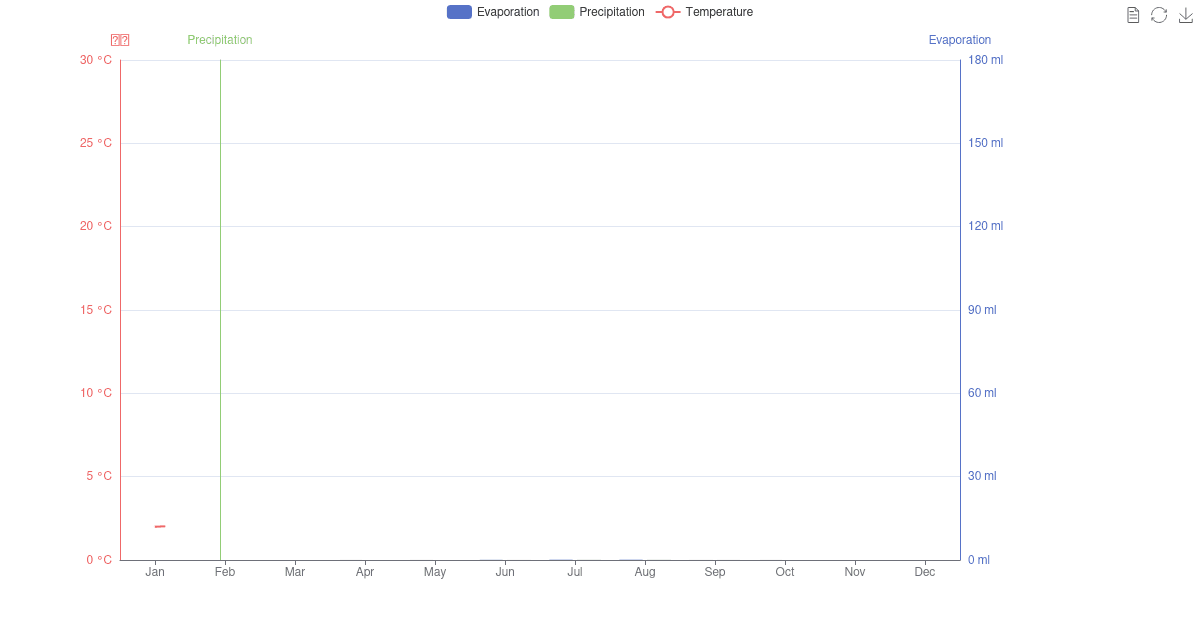The width and height of the screenshot is (1200, 630).
Task: Click the Precipitation axis title
Action: 219,39
